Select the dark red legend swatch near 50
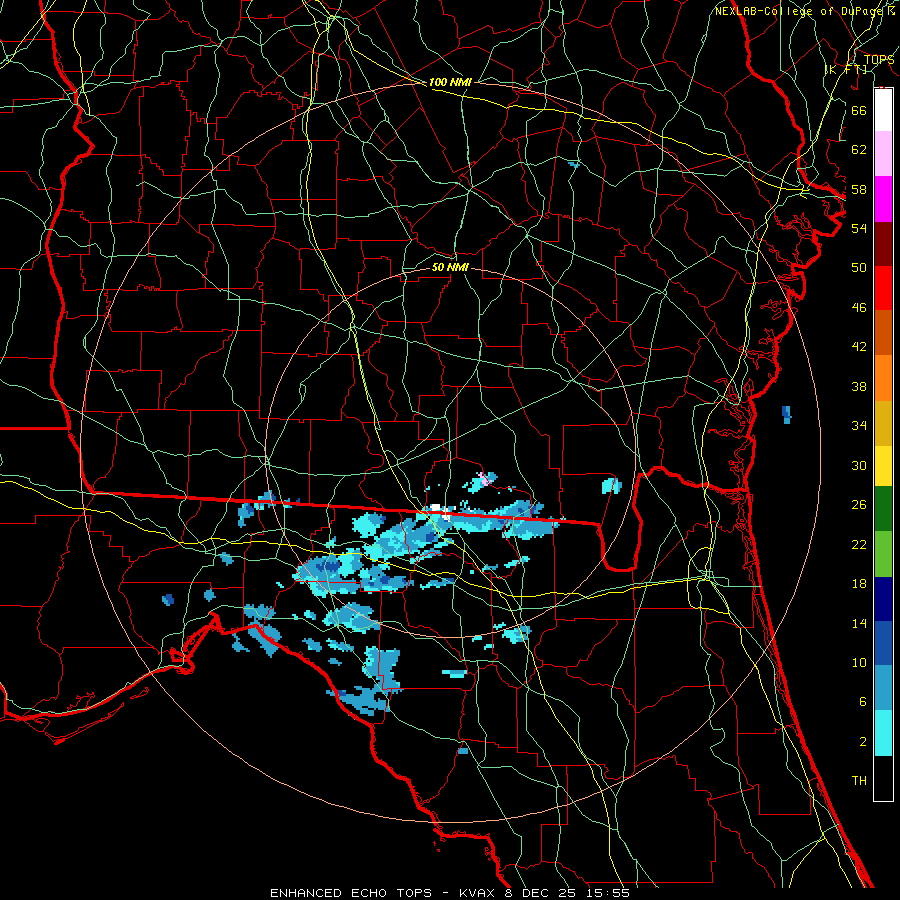Image resolution: width=900 pixels, height=900 pixels. [883, 244]
